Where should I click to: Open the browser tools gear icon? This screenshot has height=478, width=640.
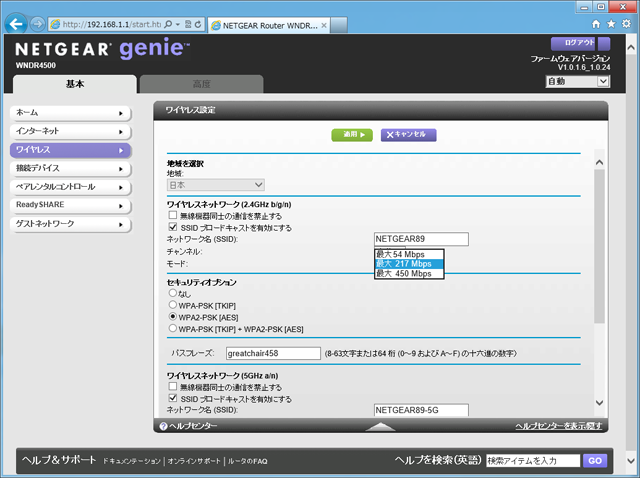coord(626,22)
